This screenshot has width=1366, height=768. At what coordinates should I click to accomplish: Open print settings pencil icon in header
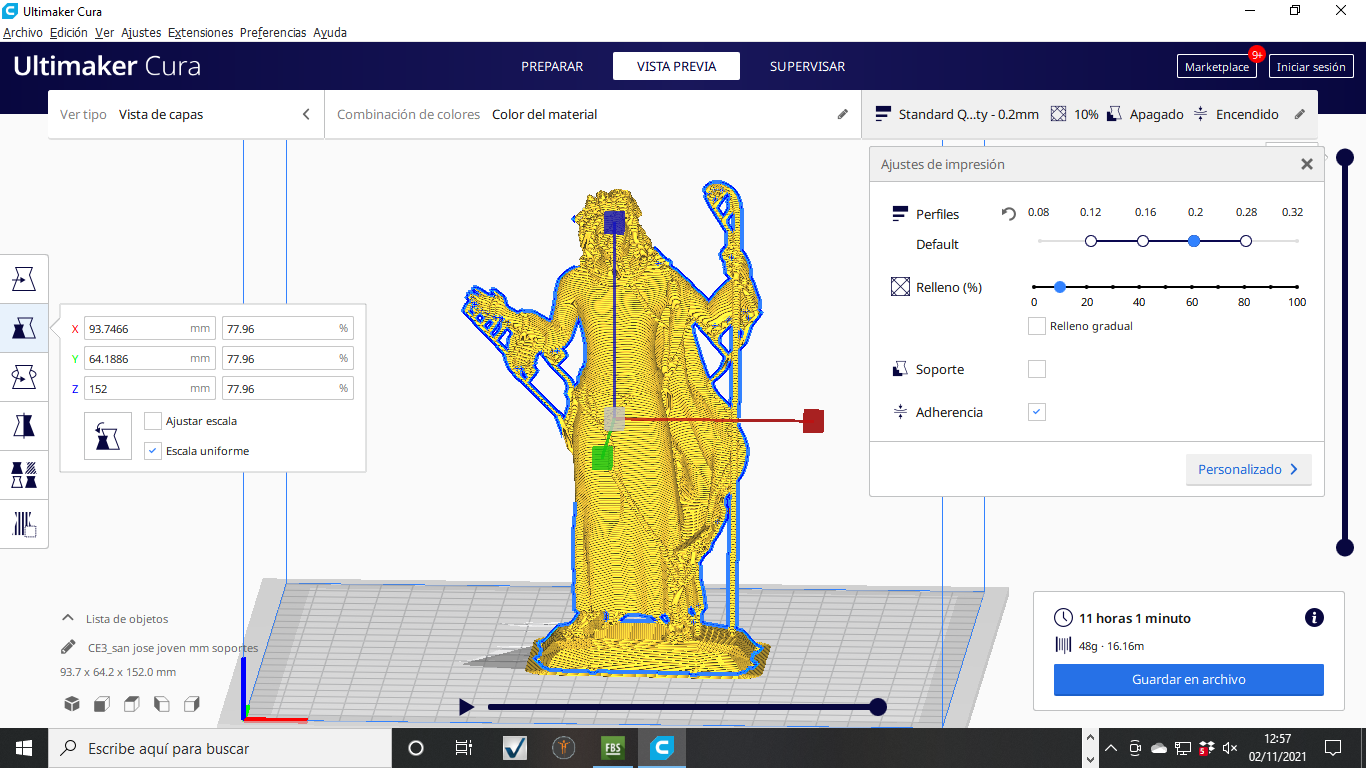click(x=1300, y=114)
